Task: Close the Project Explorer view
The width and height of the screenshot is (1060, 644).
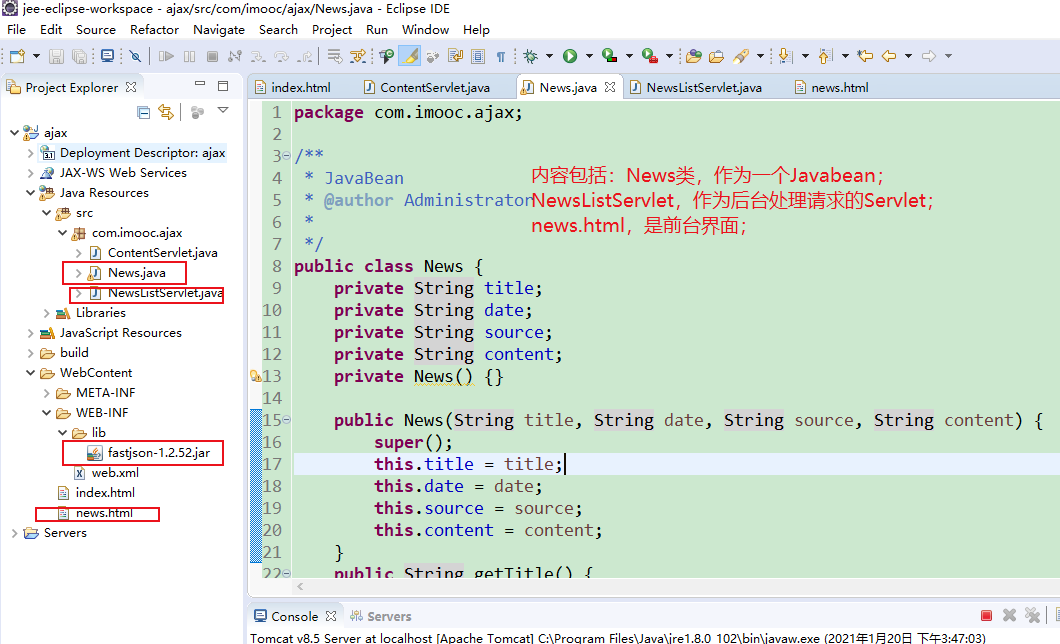Action: pyautogui.click(x=131, y=87)
